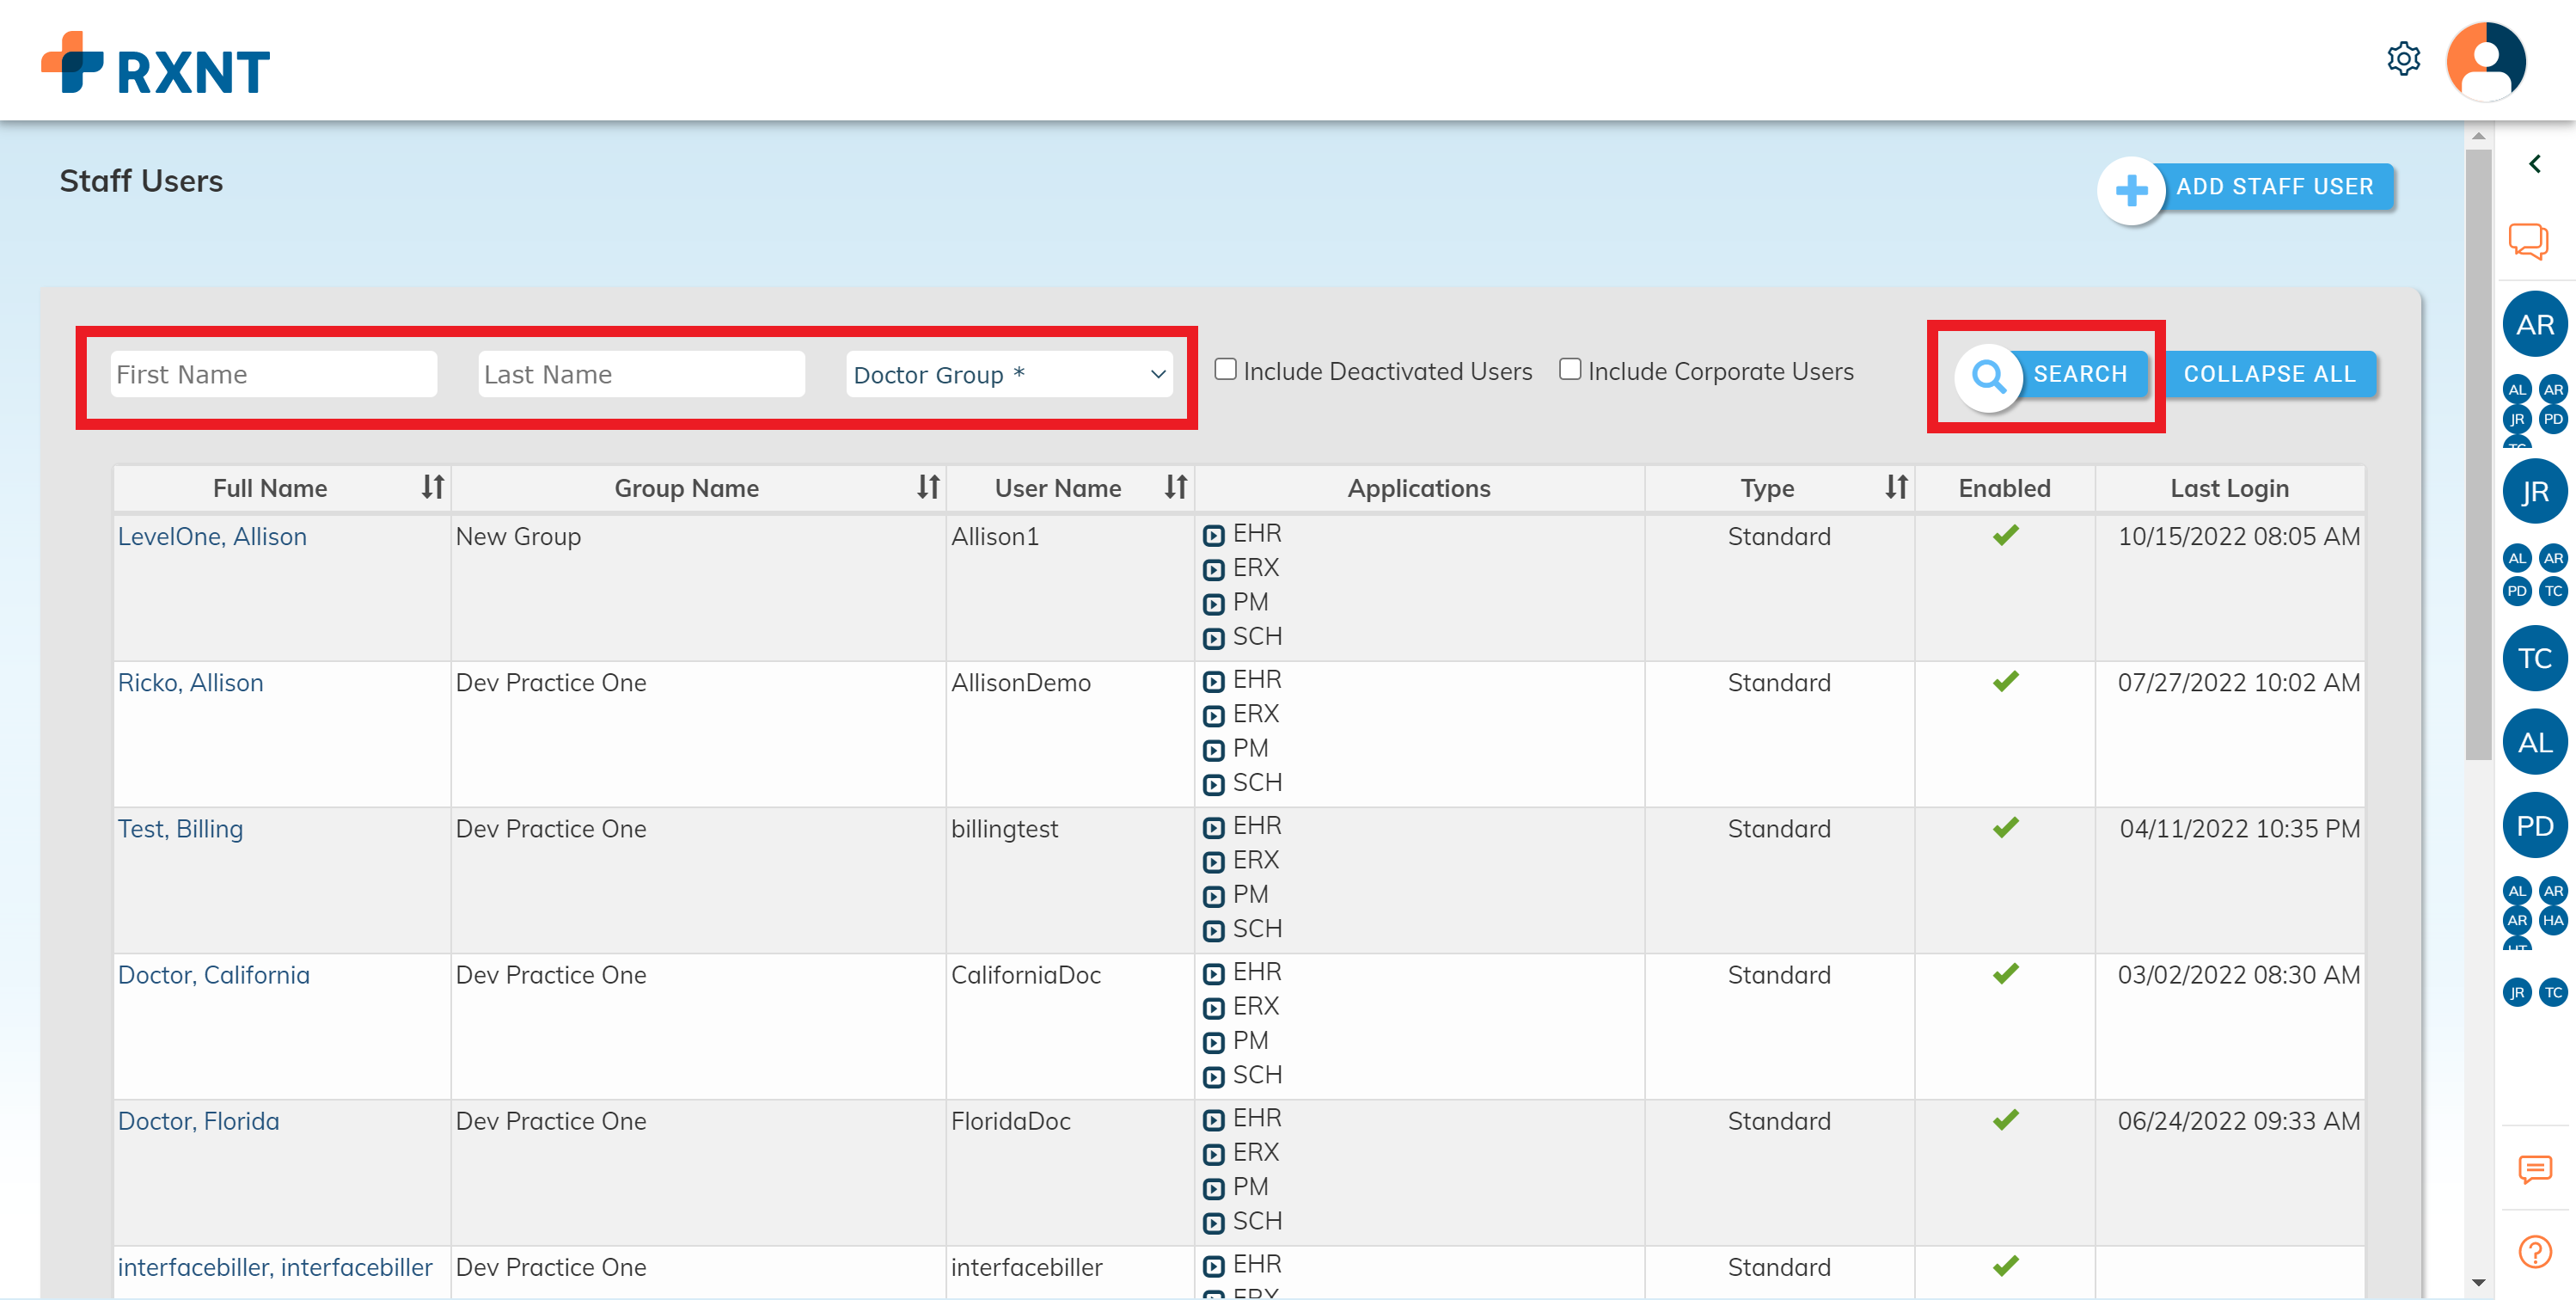The height and width of the screenshot is (1300, 2576).
Task: Click PM app icon for AllisonDemo row
Action: pos(1213,750)
